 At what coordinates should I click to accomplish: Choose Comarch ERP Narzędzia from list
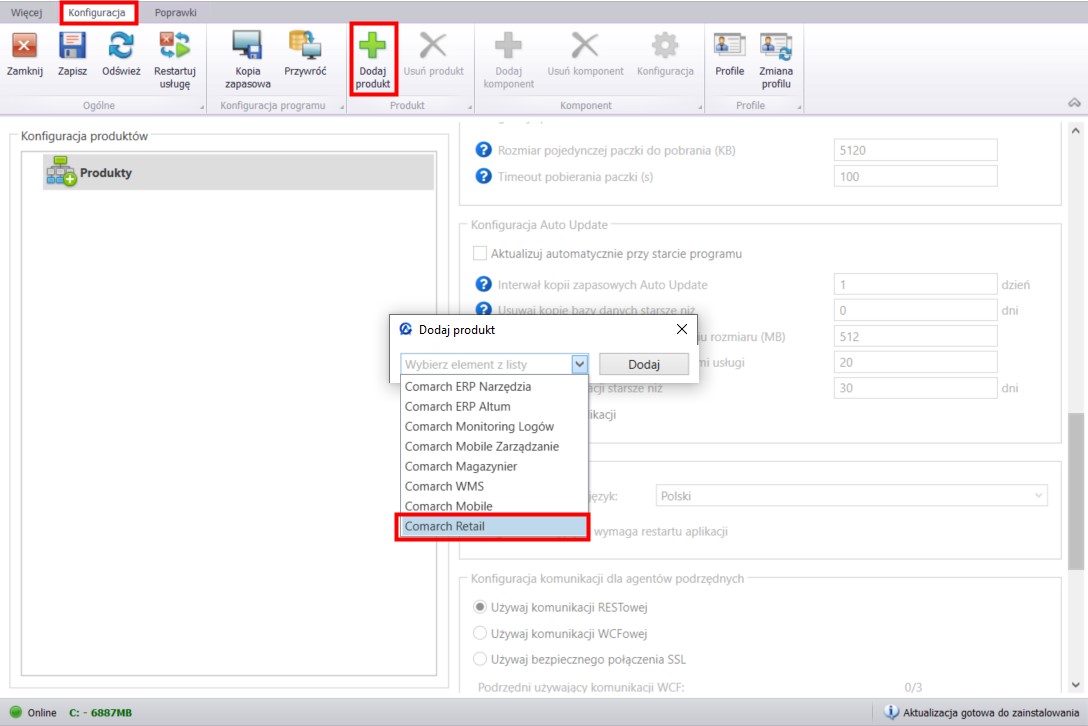coord(494,387)
